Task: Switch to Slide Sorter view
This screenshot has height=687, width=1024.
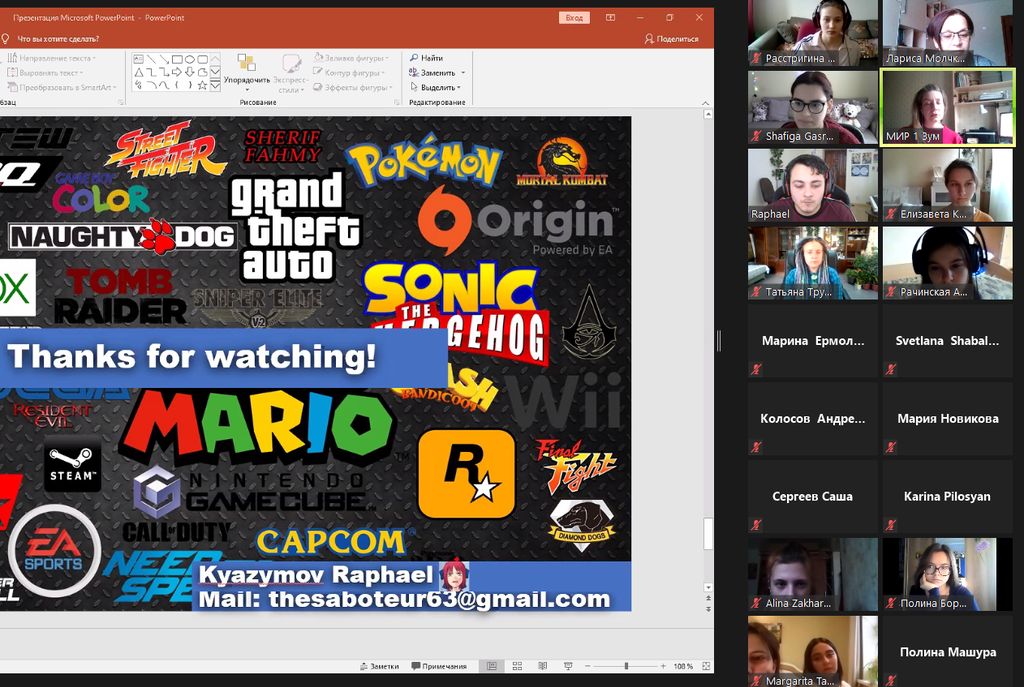Action: pos(517,666)
